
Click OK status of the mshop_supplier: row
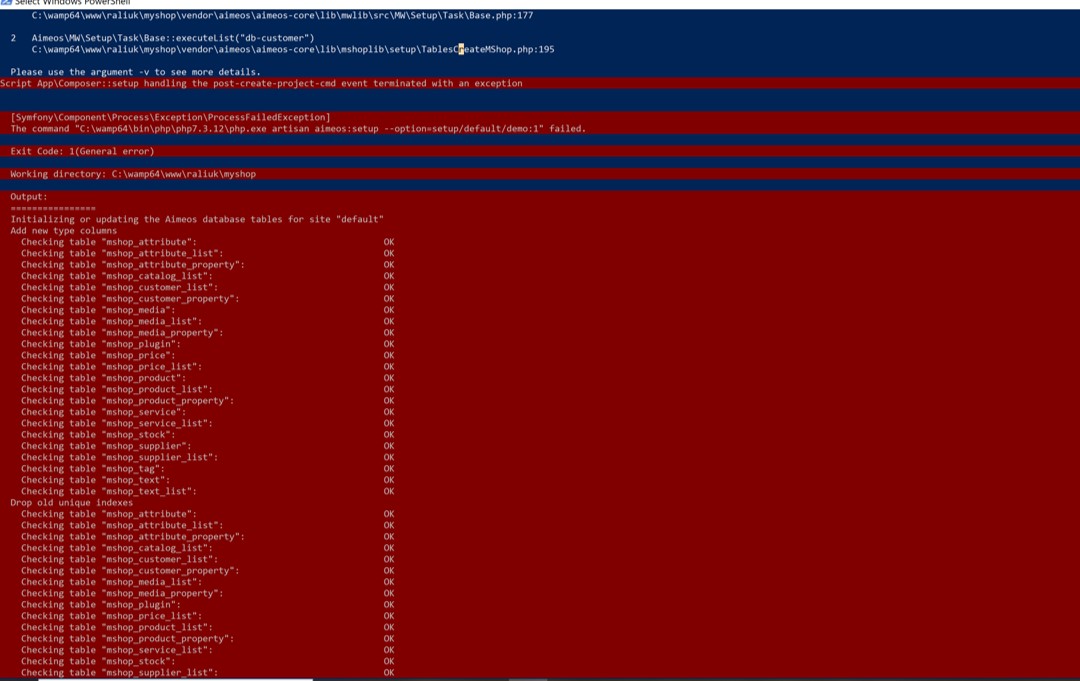point(389,446)
